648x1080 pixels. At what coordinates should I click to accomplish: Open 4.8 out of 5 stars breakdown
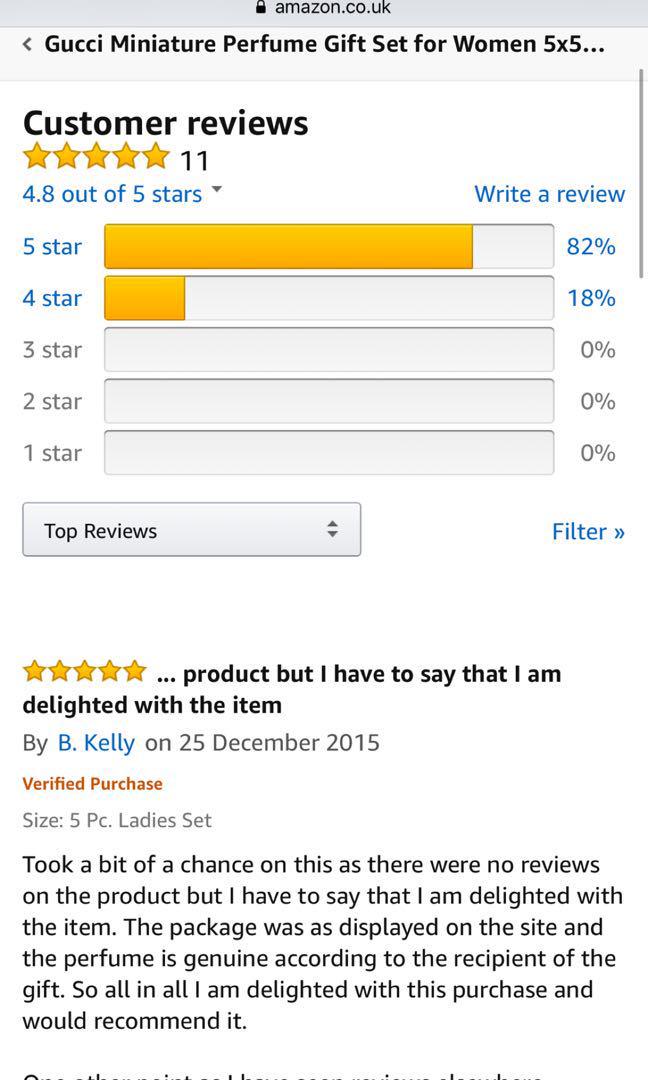112,194
